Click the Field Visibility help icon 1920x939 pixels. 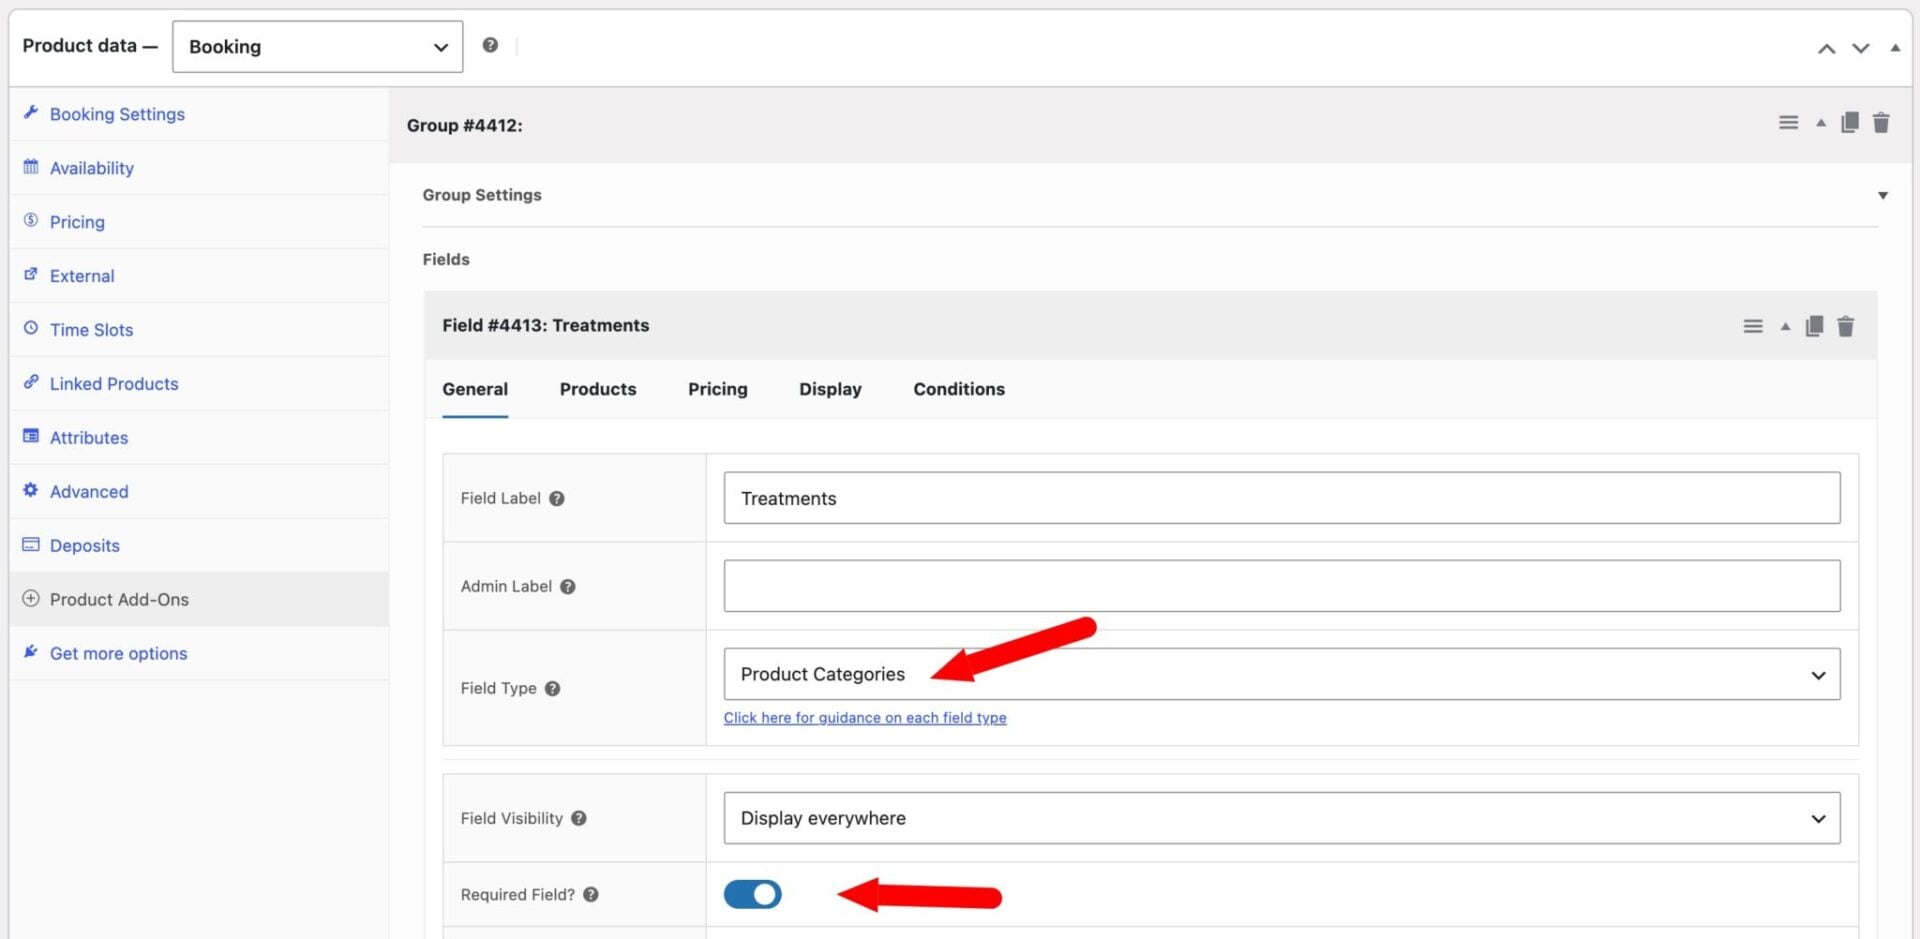click(x=579, y=818)
